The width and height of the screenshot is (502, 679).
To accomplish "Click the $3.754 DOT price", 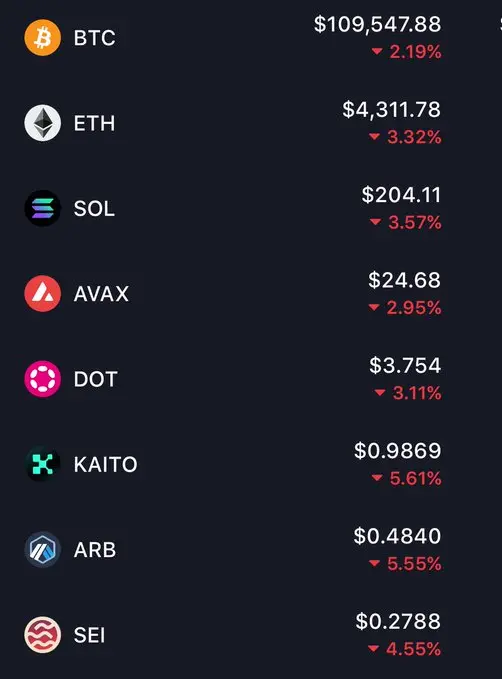I will pos(405,365).
